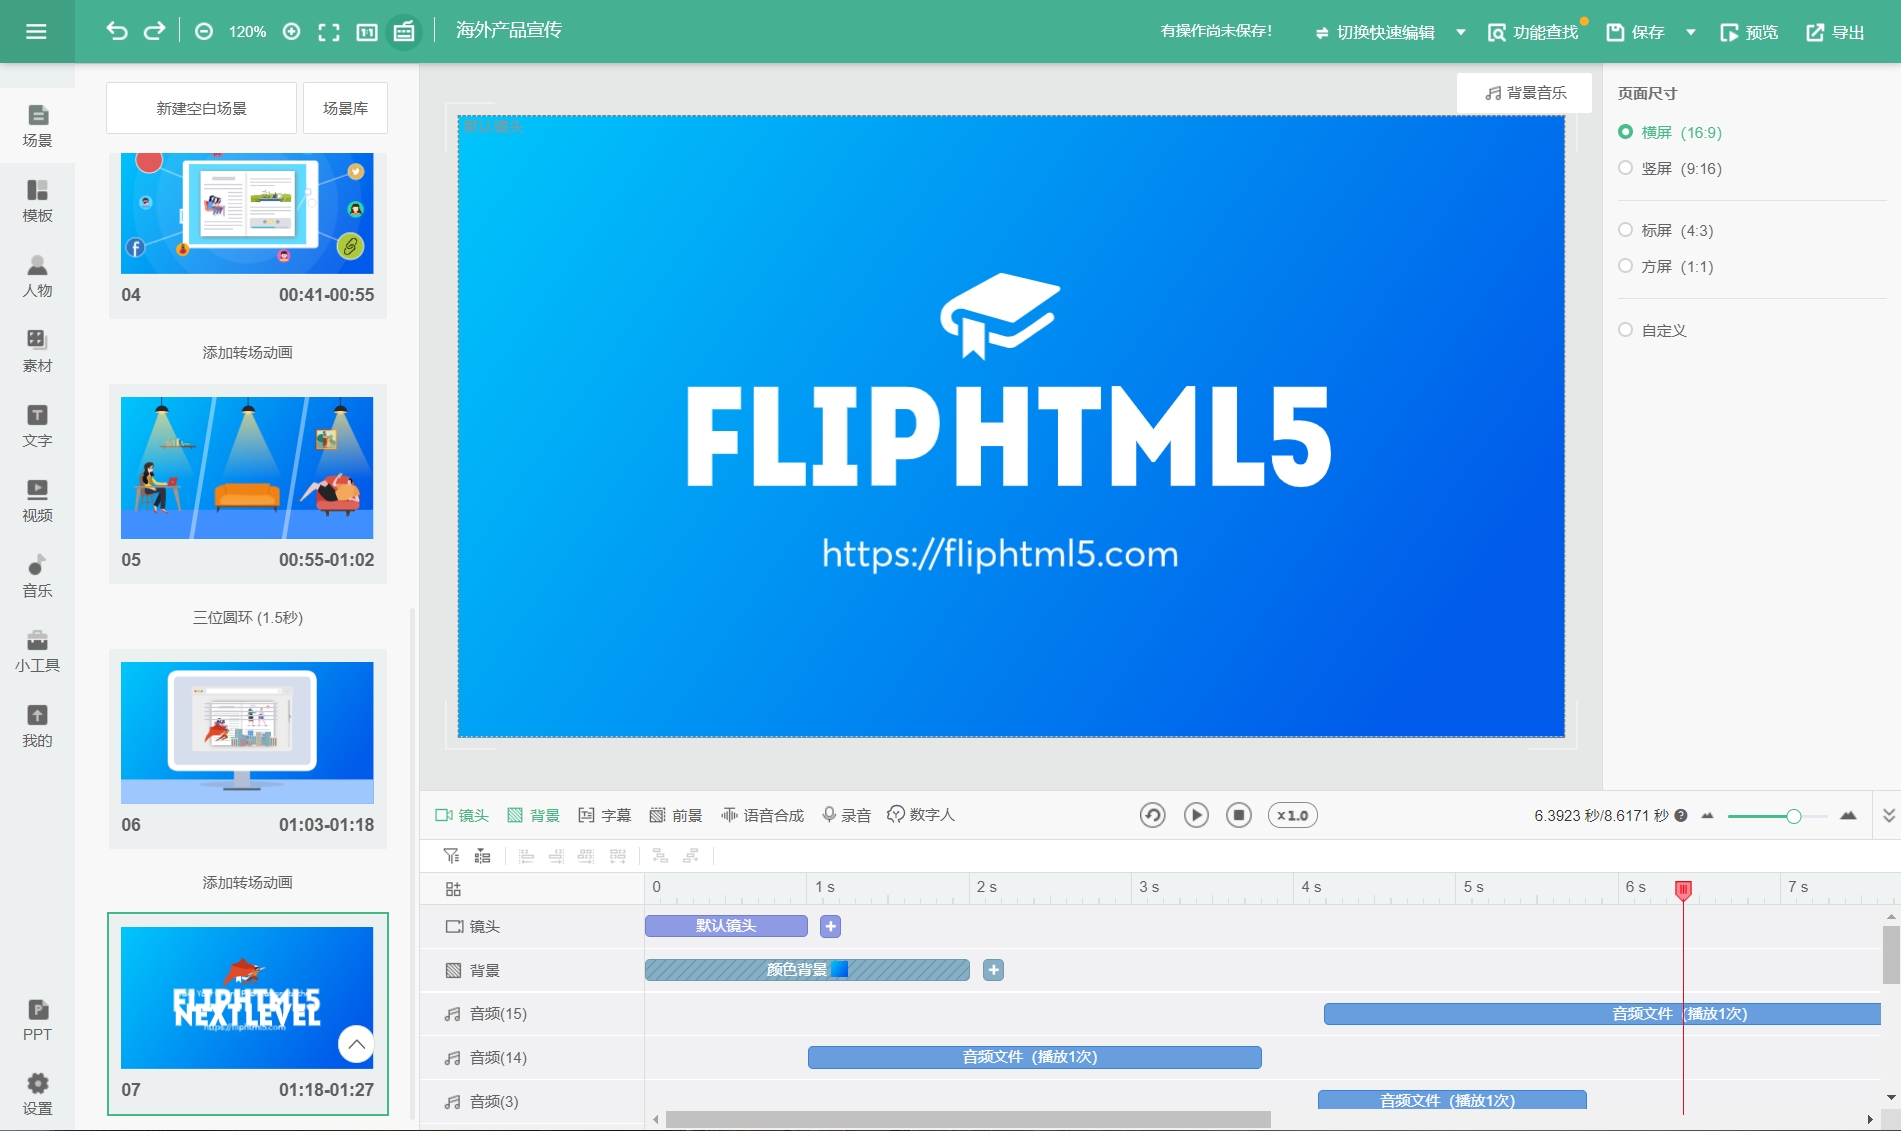Stop scene playback
The image size is (1901, 1131).
pos(1239,816)
